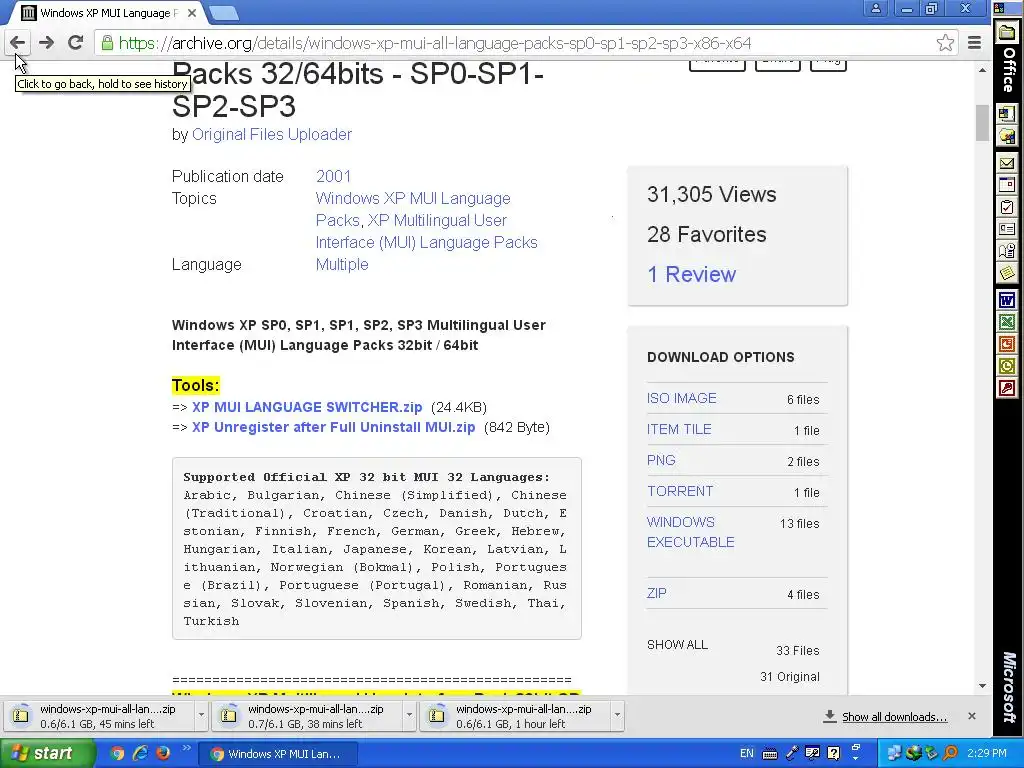Click Windows XP MUI Language Packs topic link
The height and width of the screenshot is (768, 1024).
(x=413, y=209)
